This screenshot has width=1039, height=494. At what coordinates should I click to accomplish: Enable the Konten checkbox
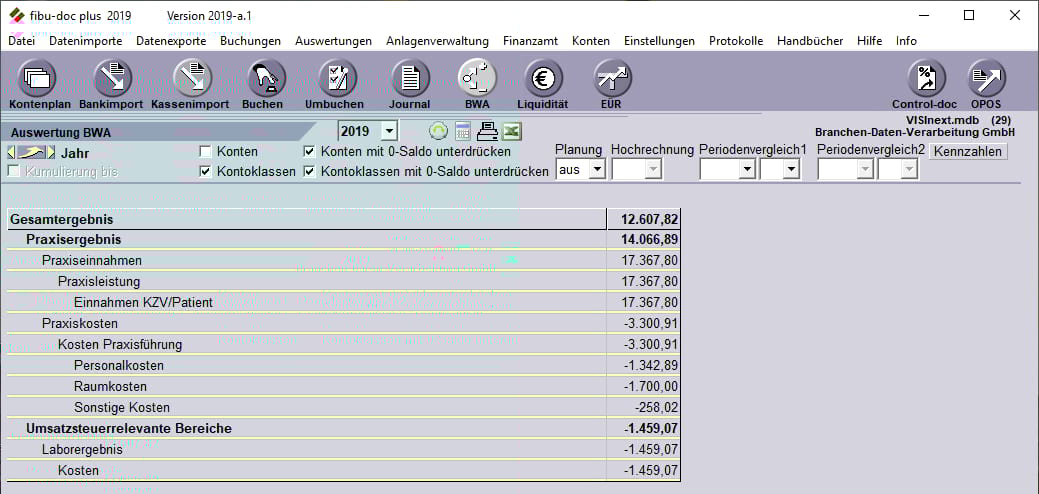tap(205, 152)
